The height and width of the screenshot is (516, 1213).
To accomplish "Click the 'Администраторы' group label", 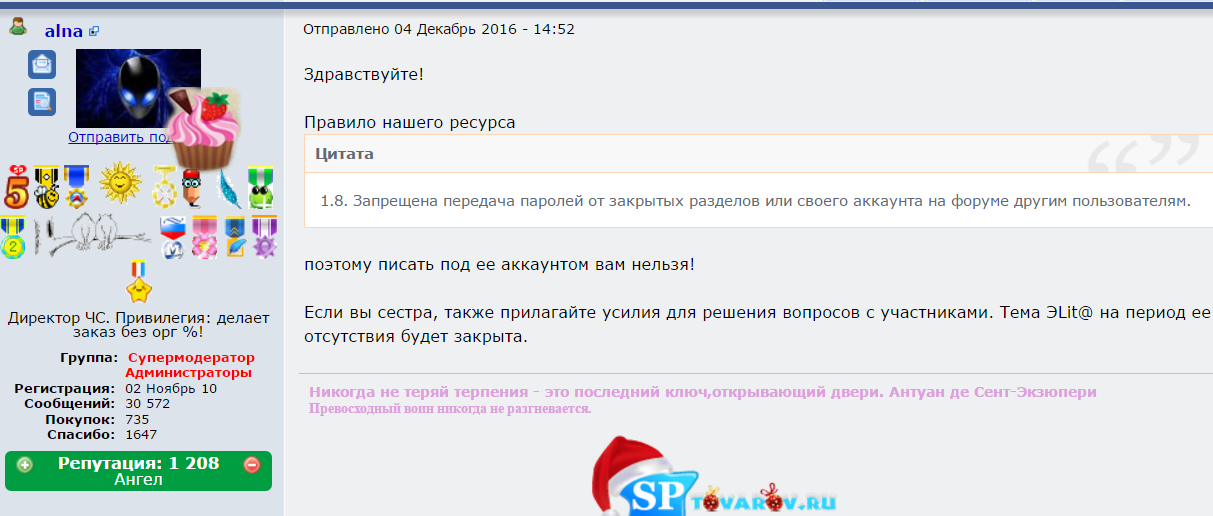I will (x=188, y=372).
